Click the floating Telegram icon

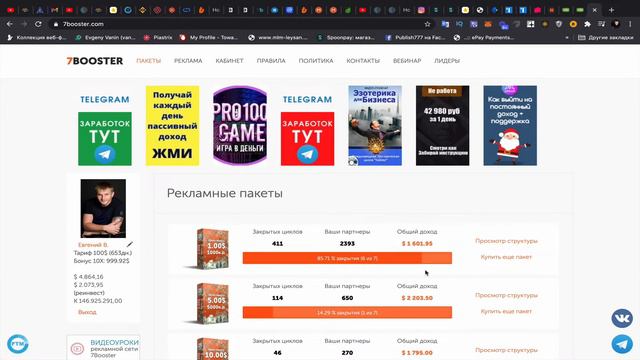[622, 344]
